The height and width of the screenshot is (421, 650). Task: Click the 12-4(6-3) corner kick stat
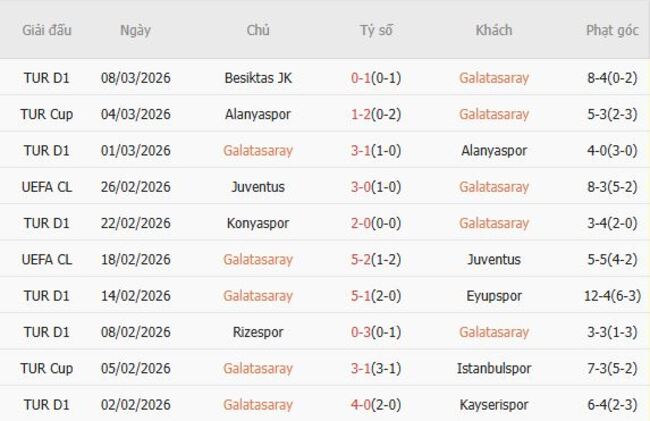(612, 296)
